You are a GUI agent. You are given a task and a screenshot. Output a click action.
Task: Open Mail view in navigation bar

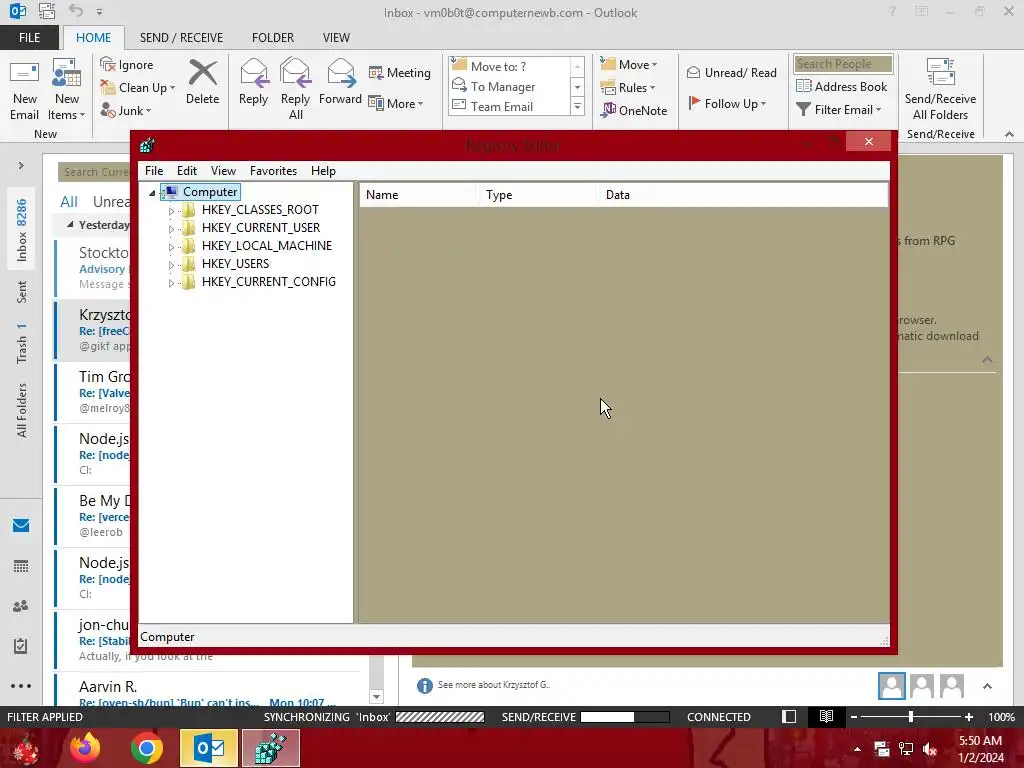21,526
